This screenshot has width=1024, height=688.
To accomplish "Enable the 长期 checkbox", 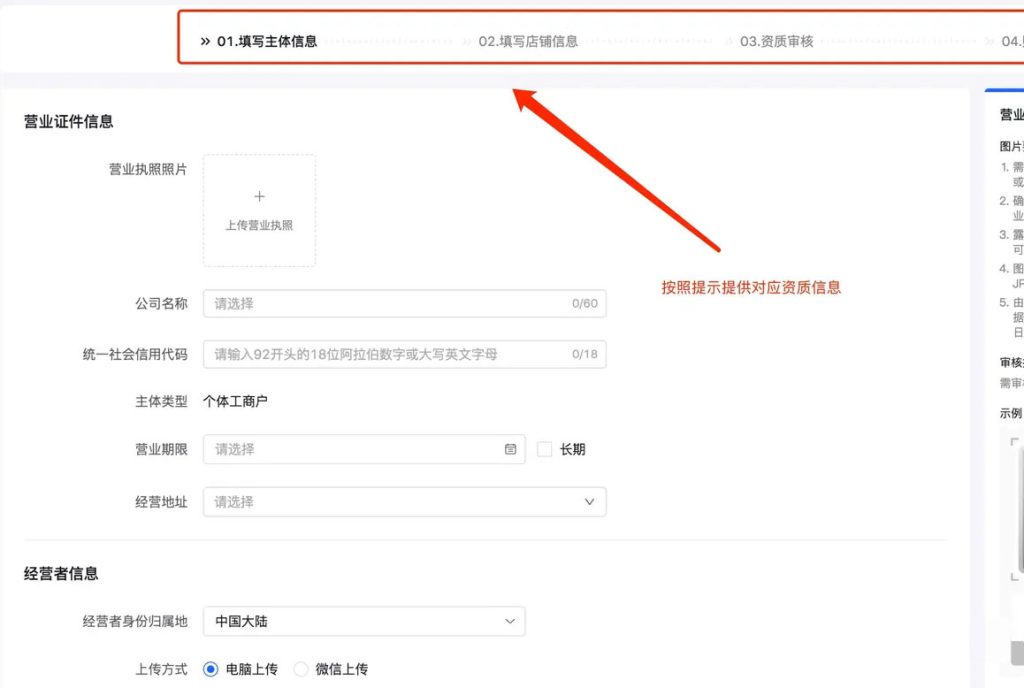I will [545, 450].
